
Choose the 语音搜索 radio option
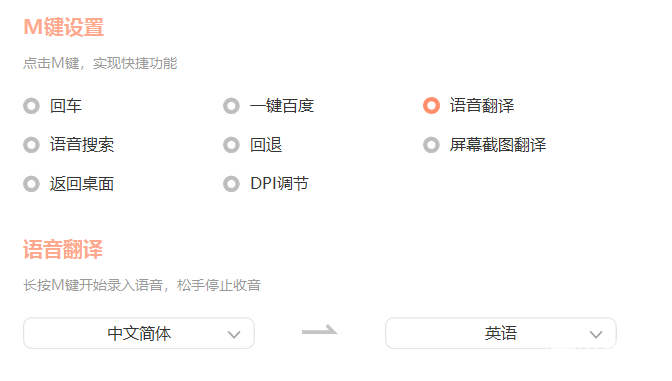[31, 145]
